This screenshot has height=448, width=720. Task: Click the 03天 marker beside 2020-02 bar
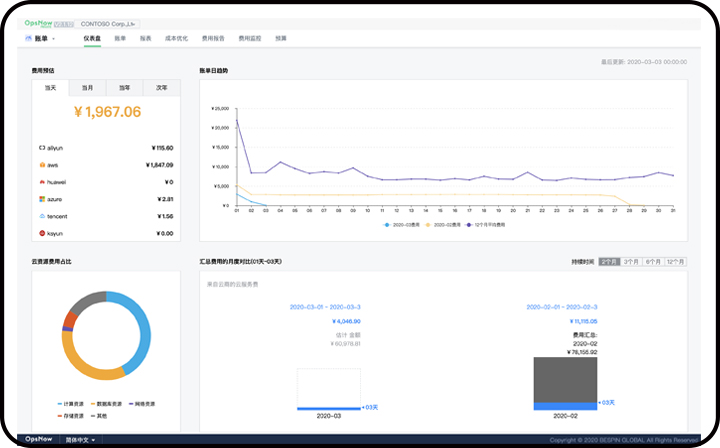607,403
